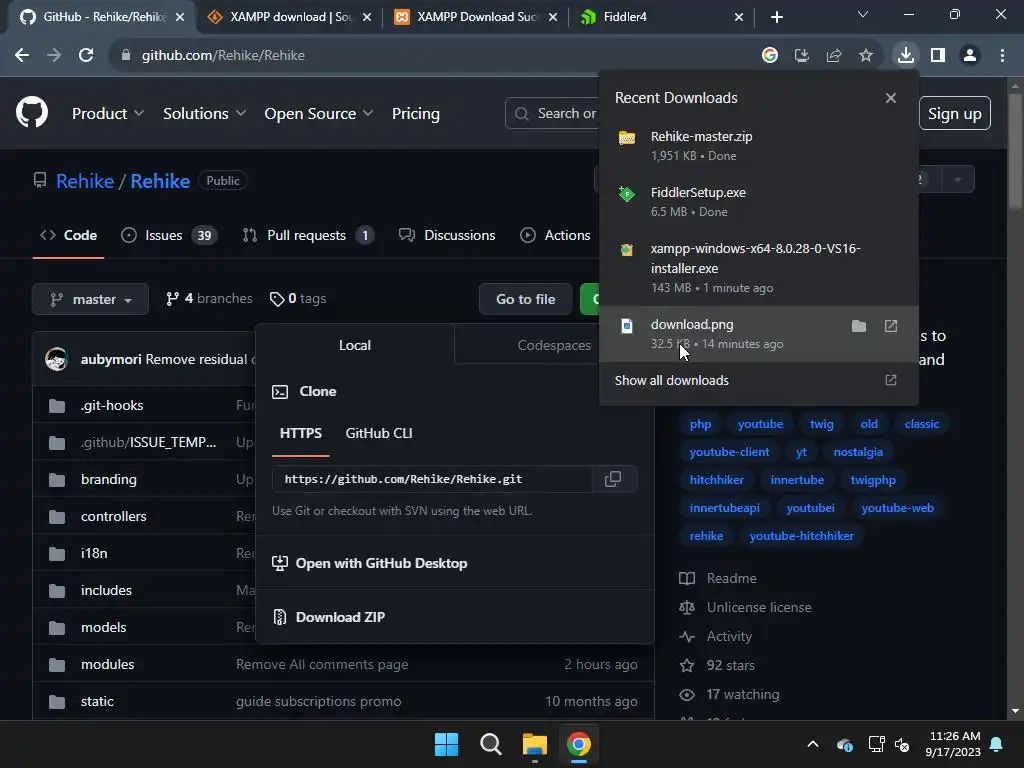The image size is (1024, 768).
Task: Click the youtube-hitchhiker topic tag
Action: [x=801, y=536]
